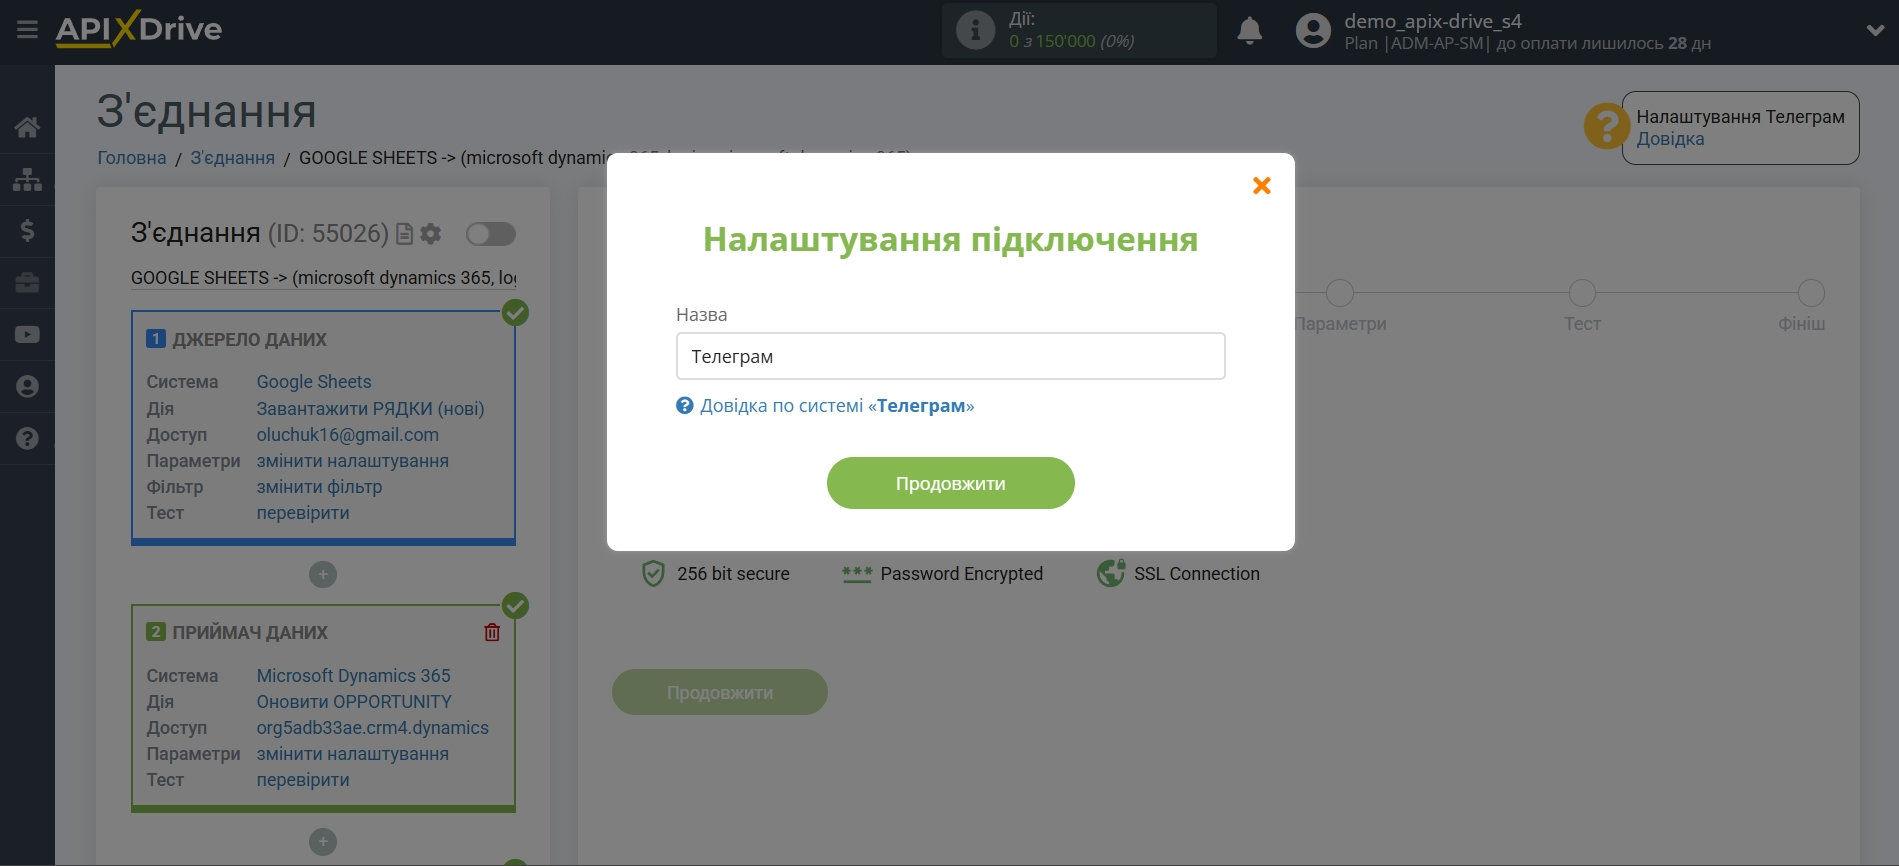
Task: Click the green Продовжити button in the dialog
Action: click(x=950, y=483)
